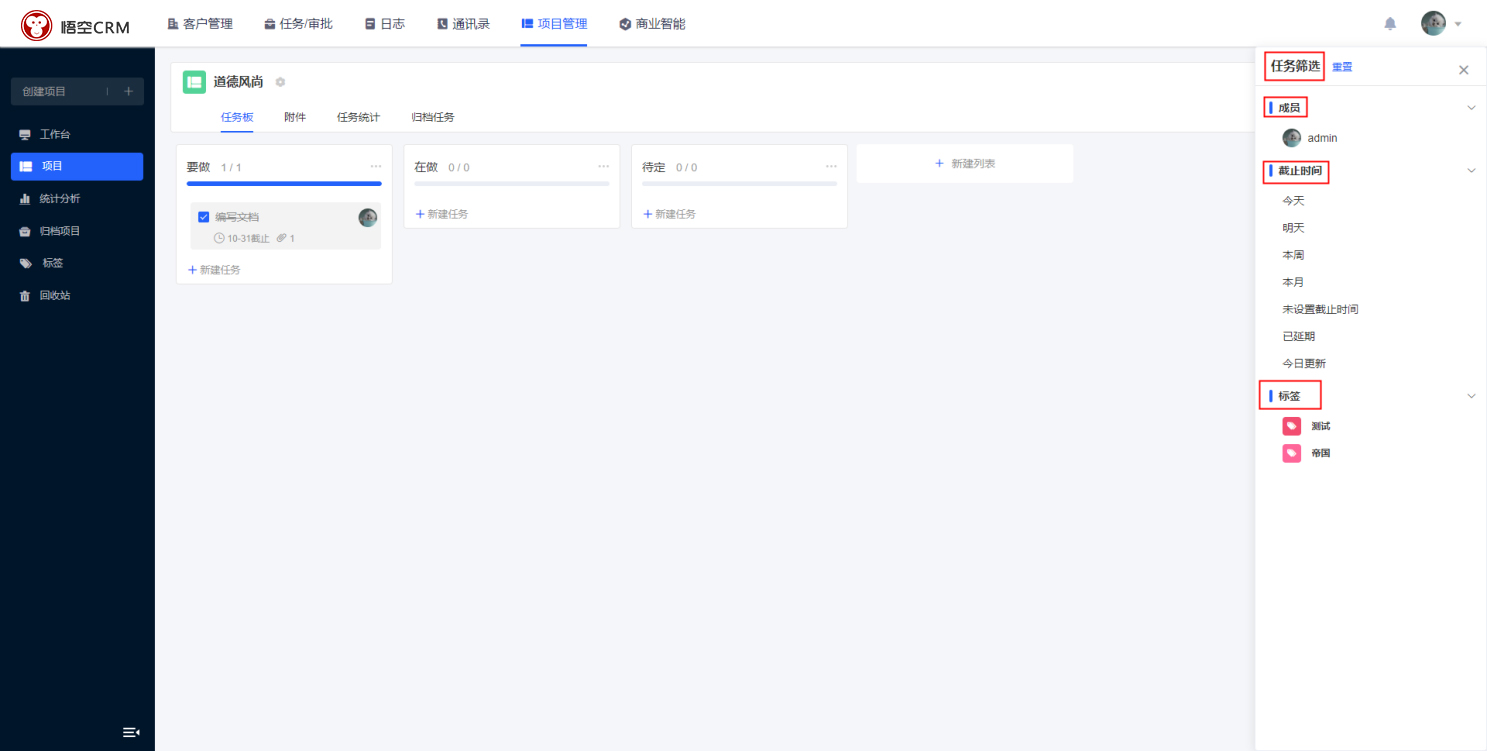The width and height of the screenshot is (1487, 751).
Task: Switch to the 归档任务 tab
Action: (433, 117)
